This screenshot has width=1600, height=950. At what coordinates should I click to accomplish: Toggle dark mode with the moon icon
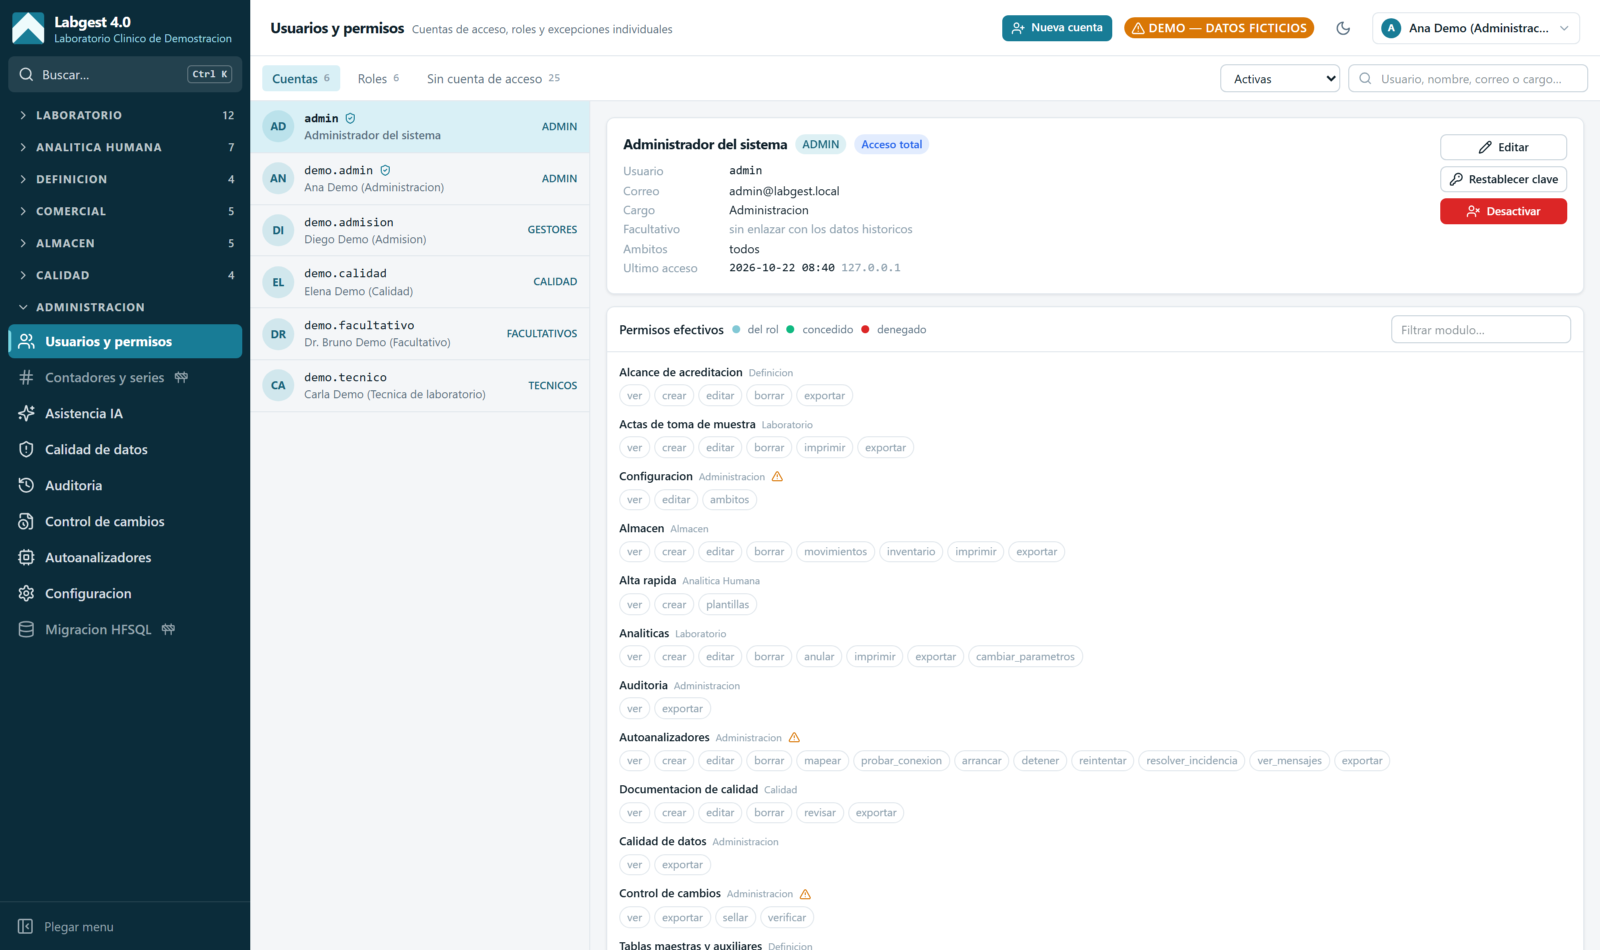(x=1343, y=28)
